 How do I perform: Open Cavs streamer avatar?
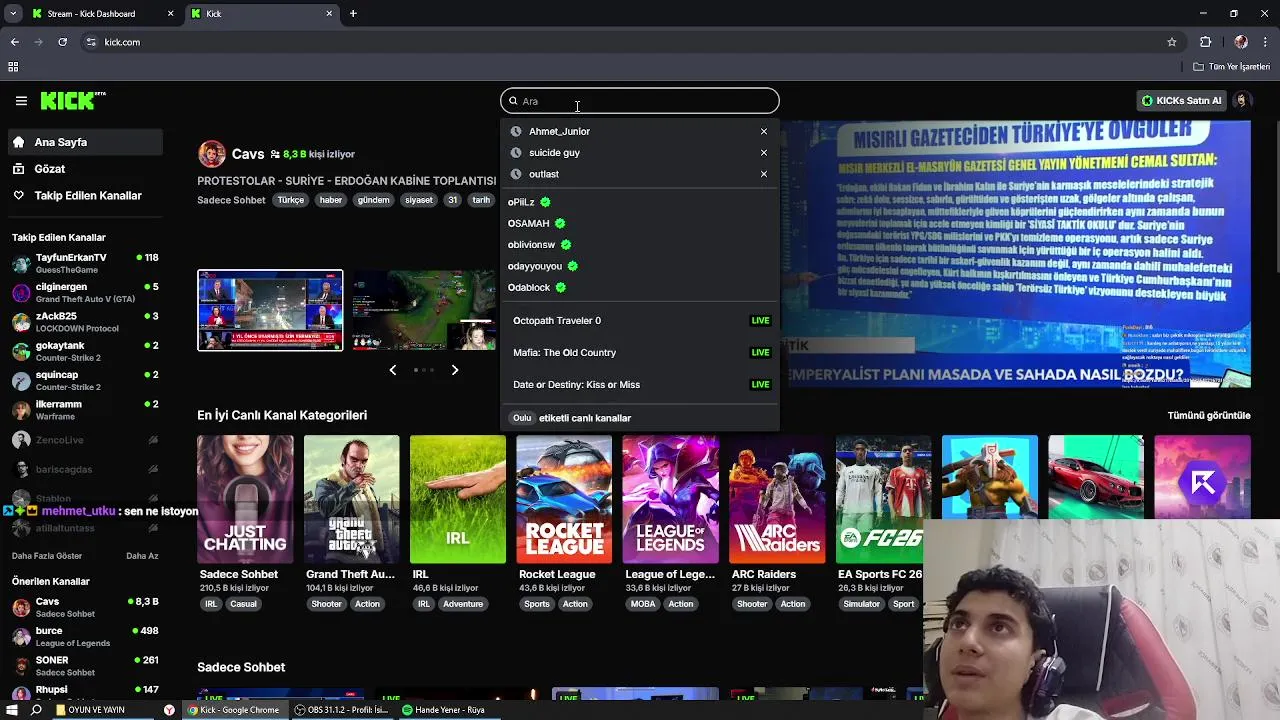pos(211,154)
